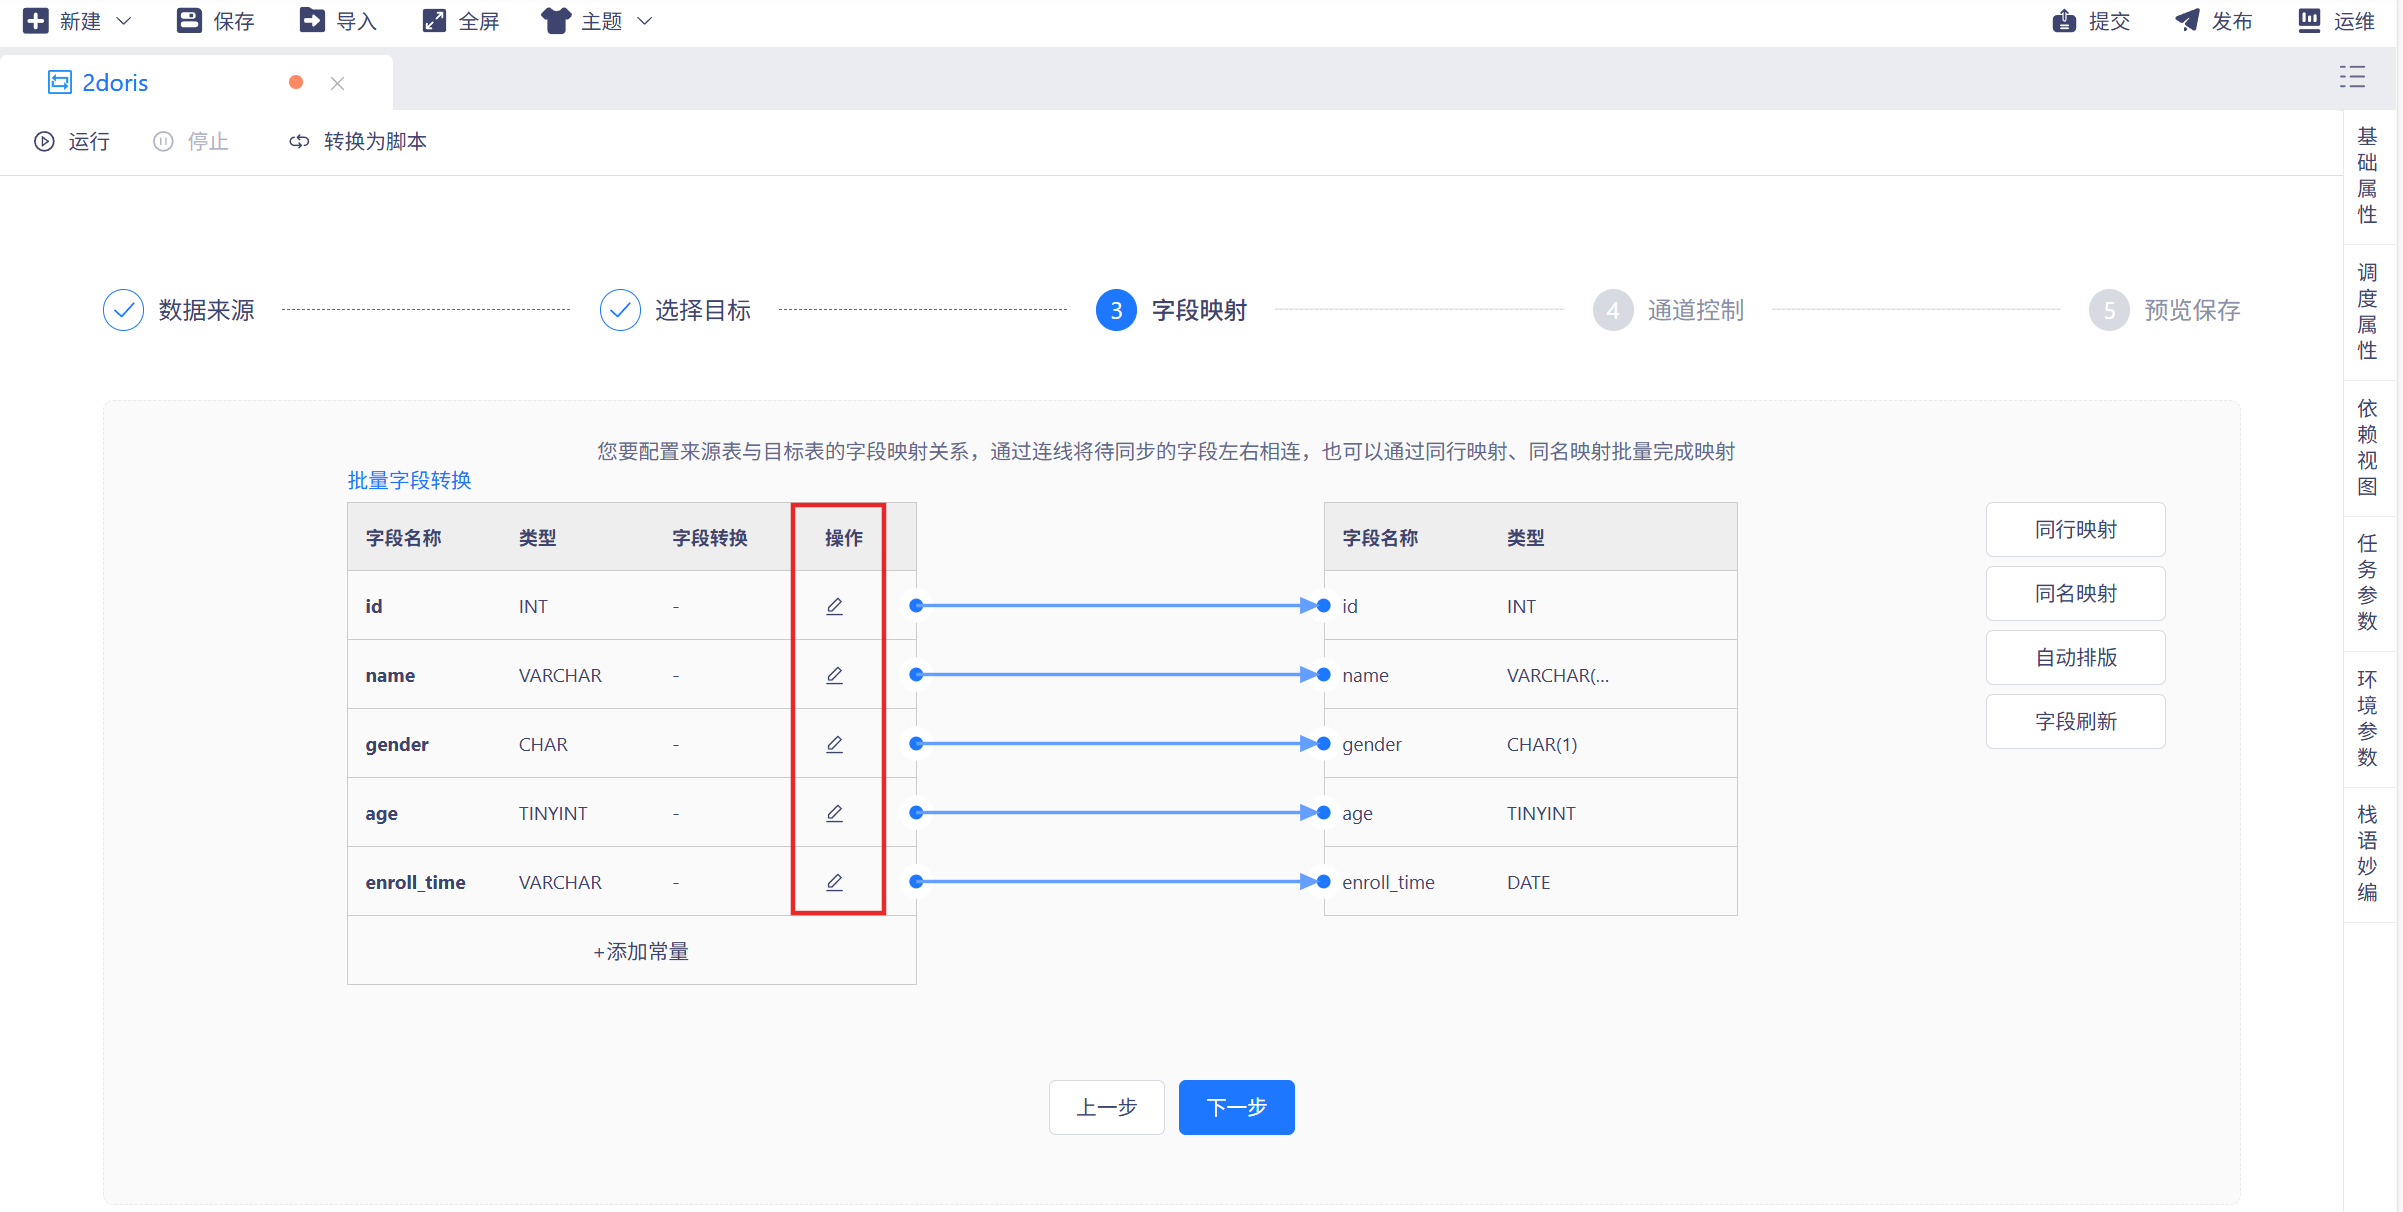The width and height of the screenshot is (2403, 1212).
Task: Click +添加常量 to add a constant
Action: tap(641, 951)
